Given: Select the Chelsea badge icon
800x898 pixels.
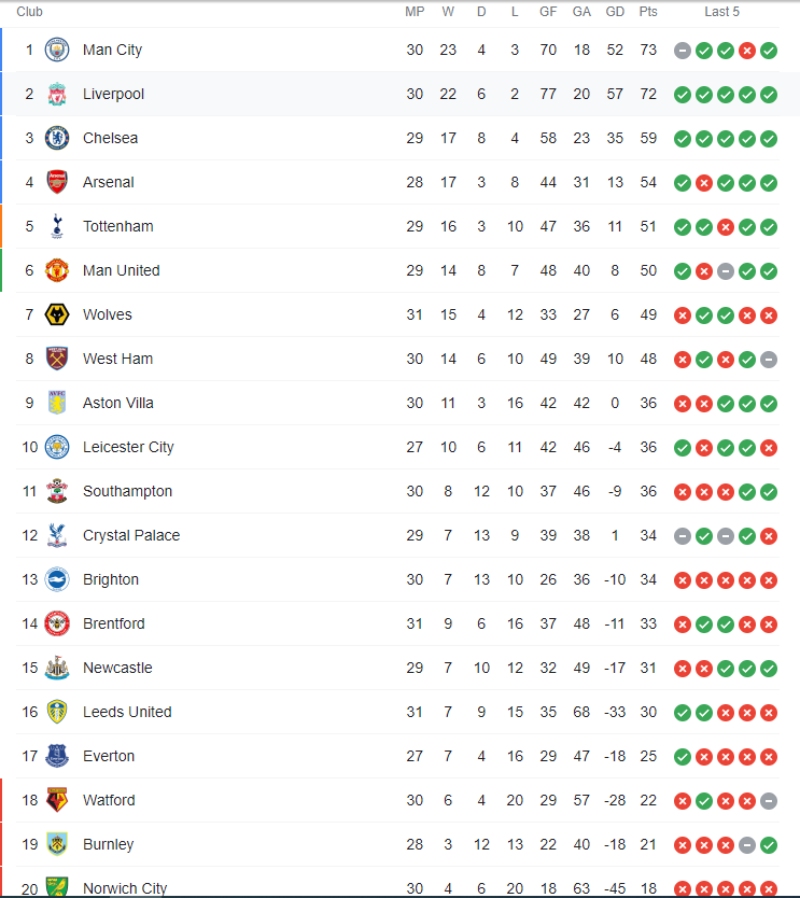Looking at the screenshot, I should pos(57,138).
